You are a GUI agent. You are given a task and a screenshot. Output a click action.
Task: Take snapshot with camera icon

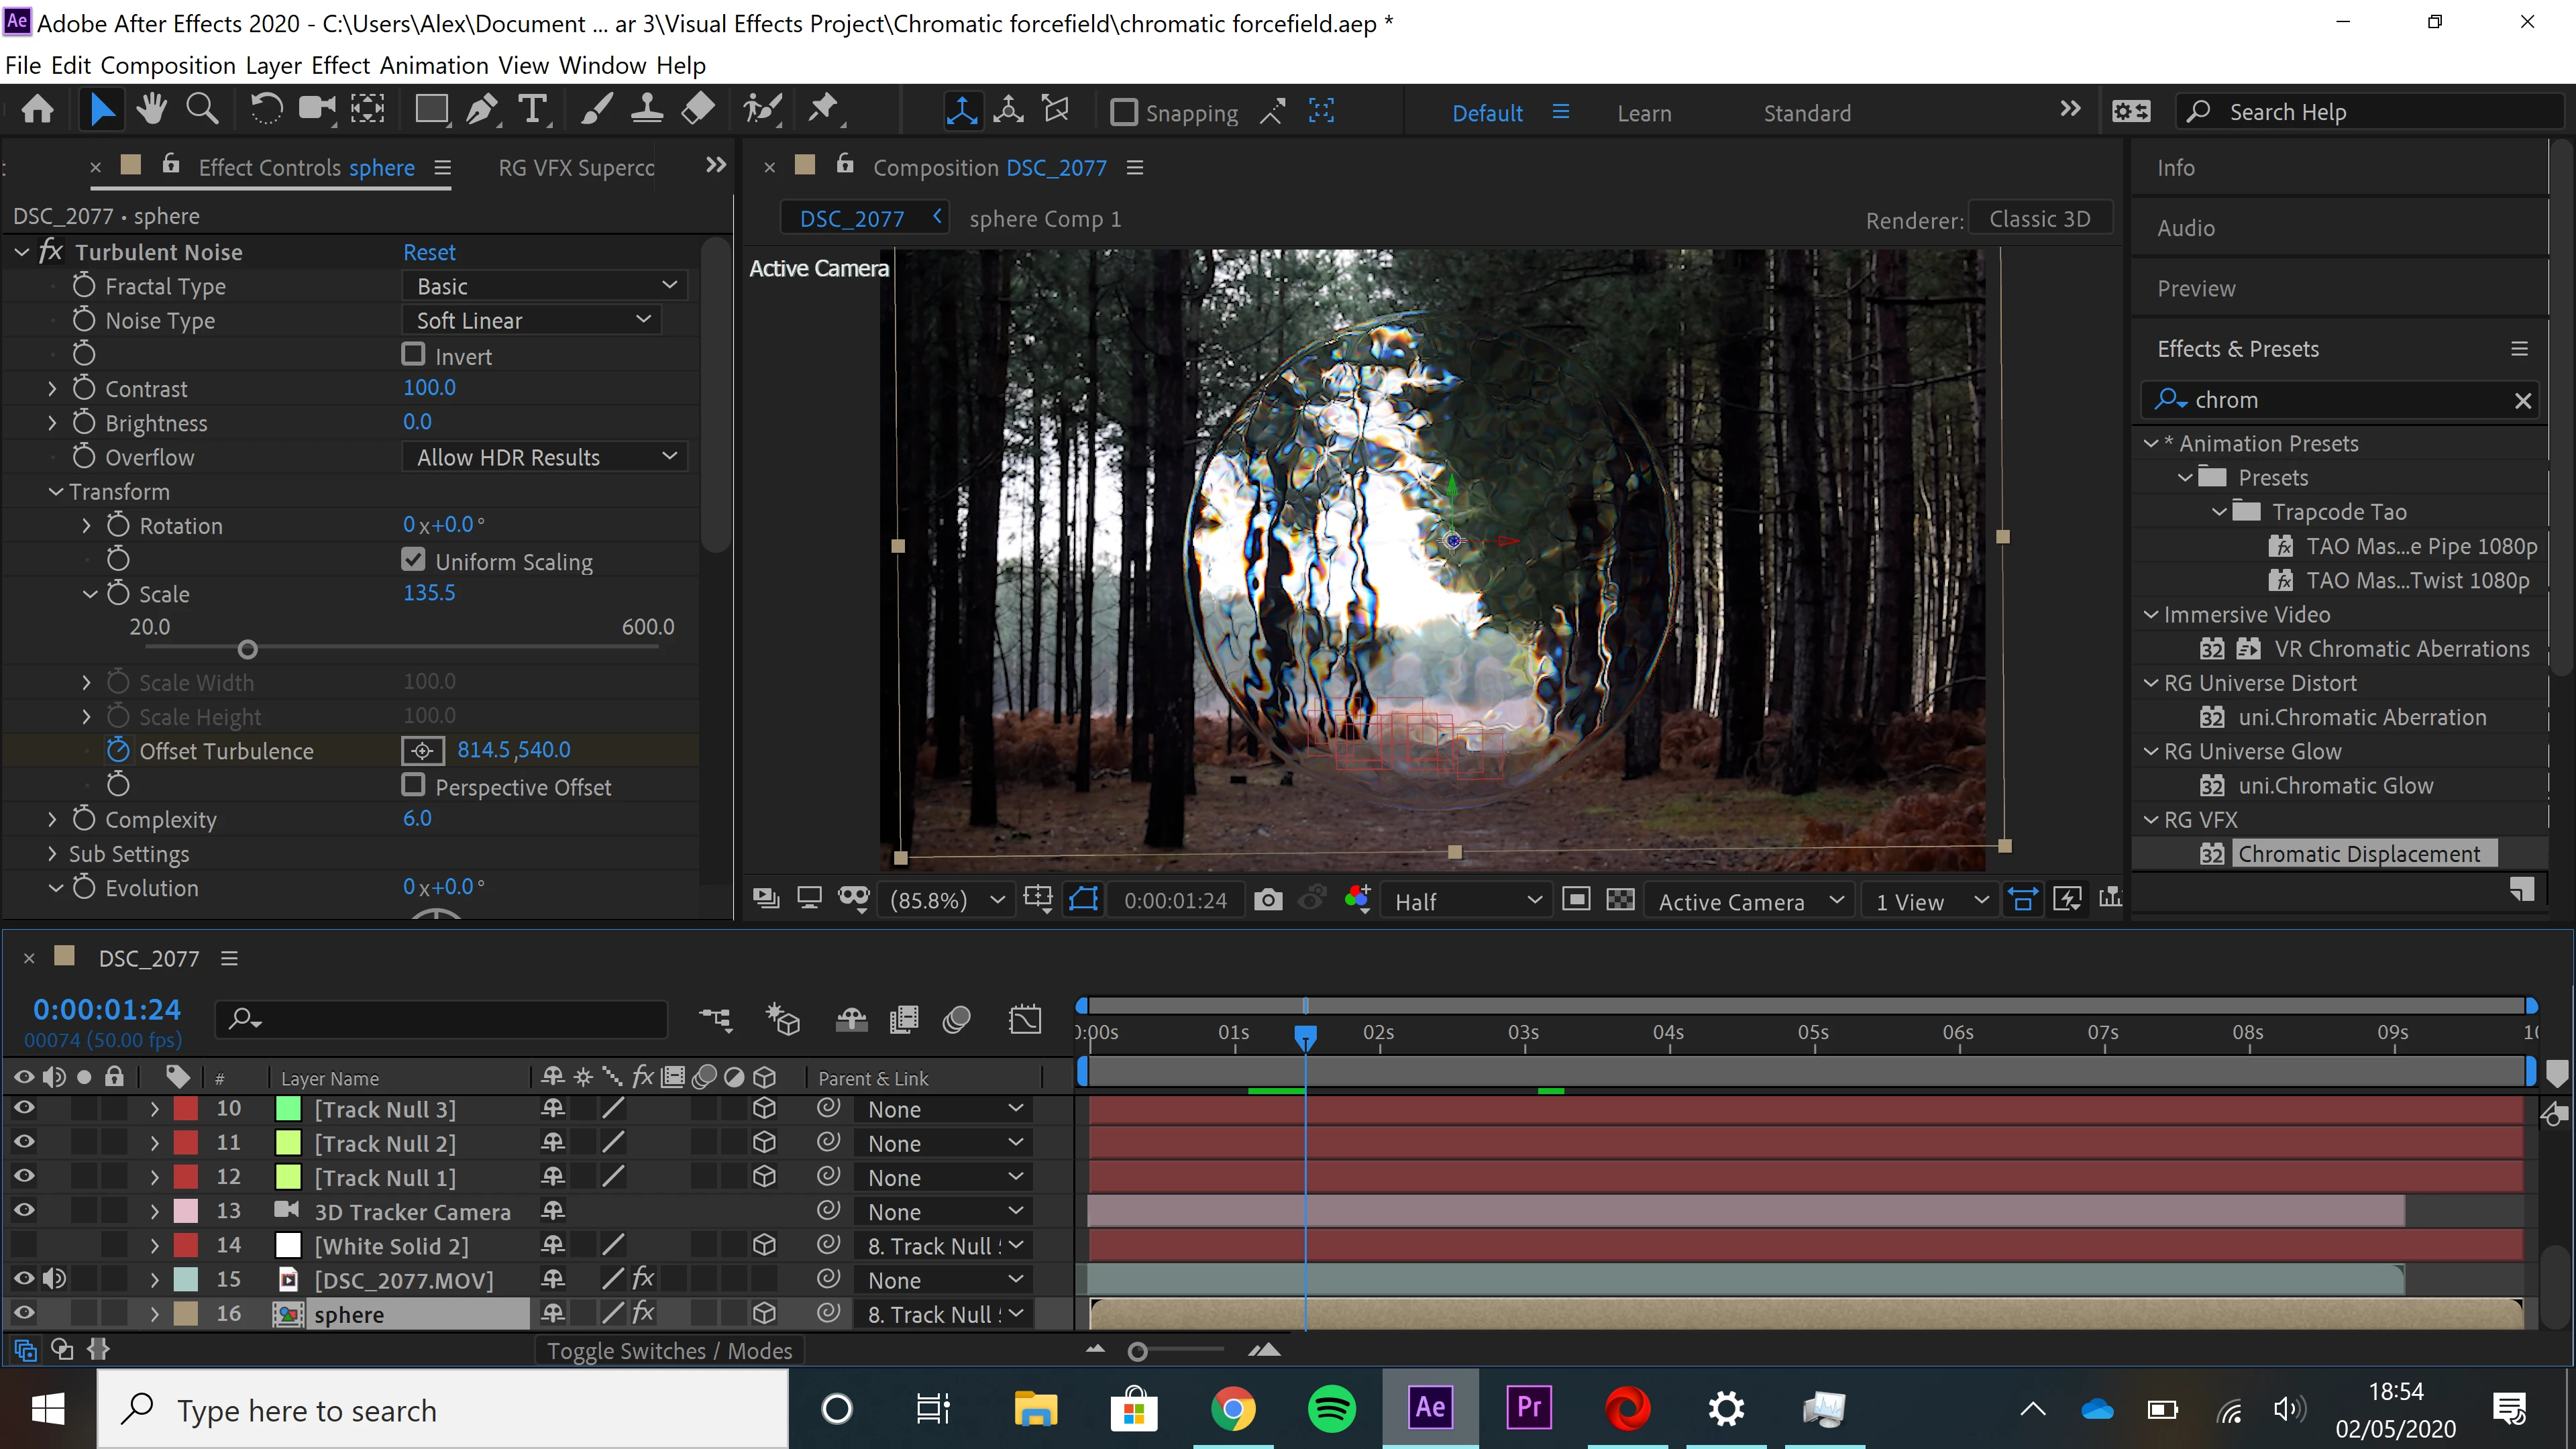click(1268, 900)
